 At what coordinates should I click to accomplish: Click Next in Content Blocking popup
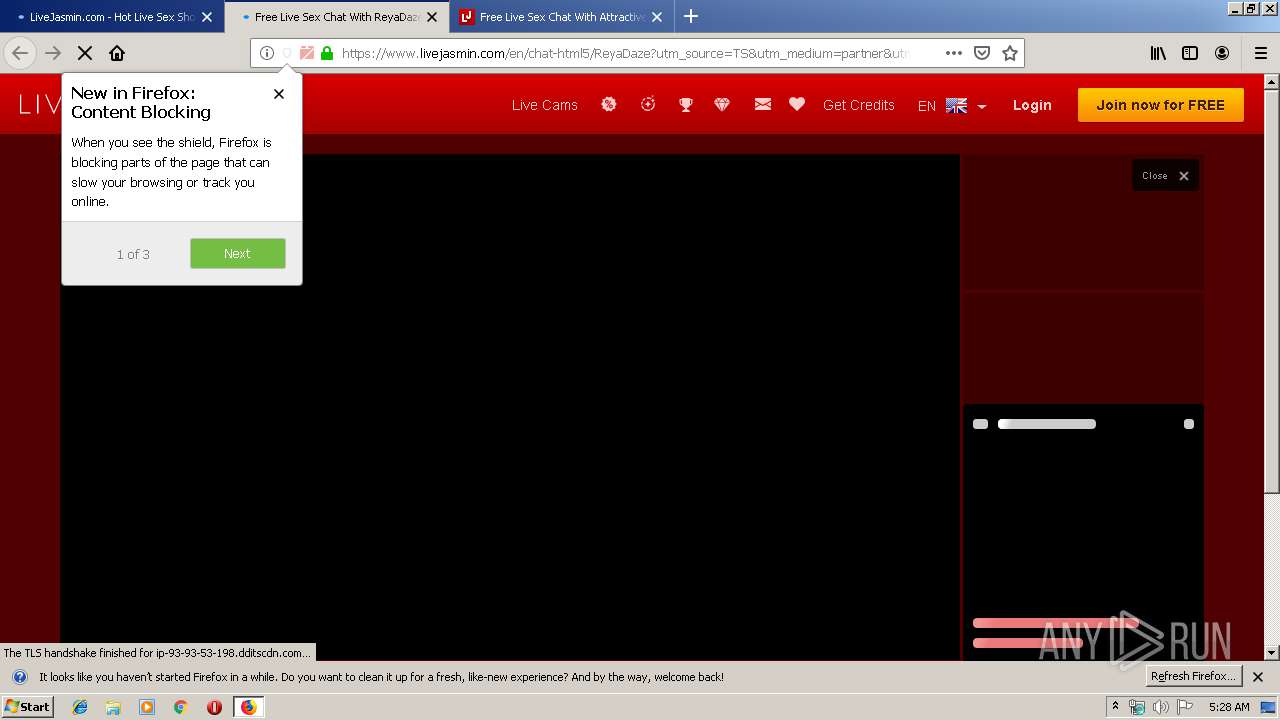238,254
